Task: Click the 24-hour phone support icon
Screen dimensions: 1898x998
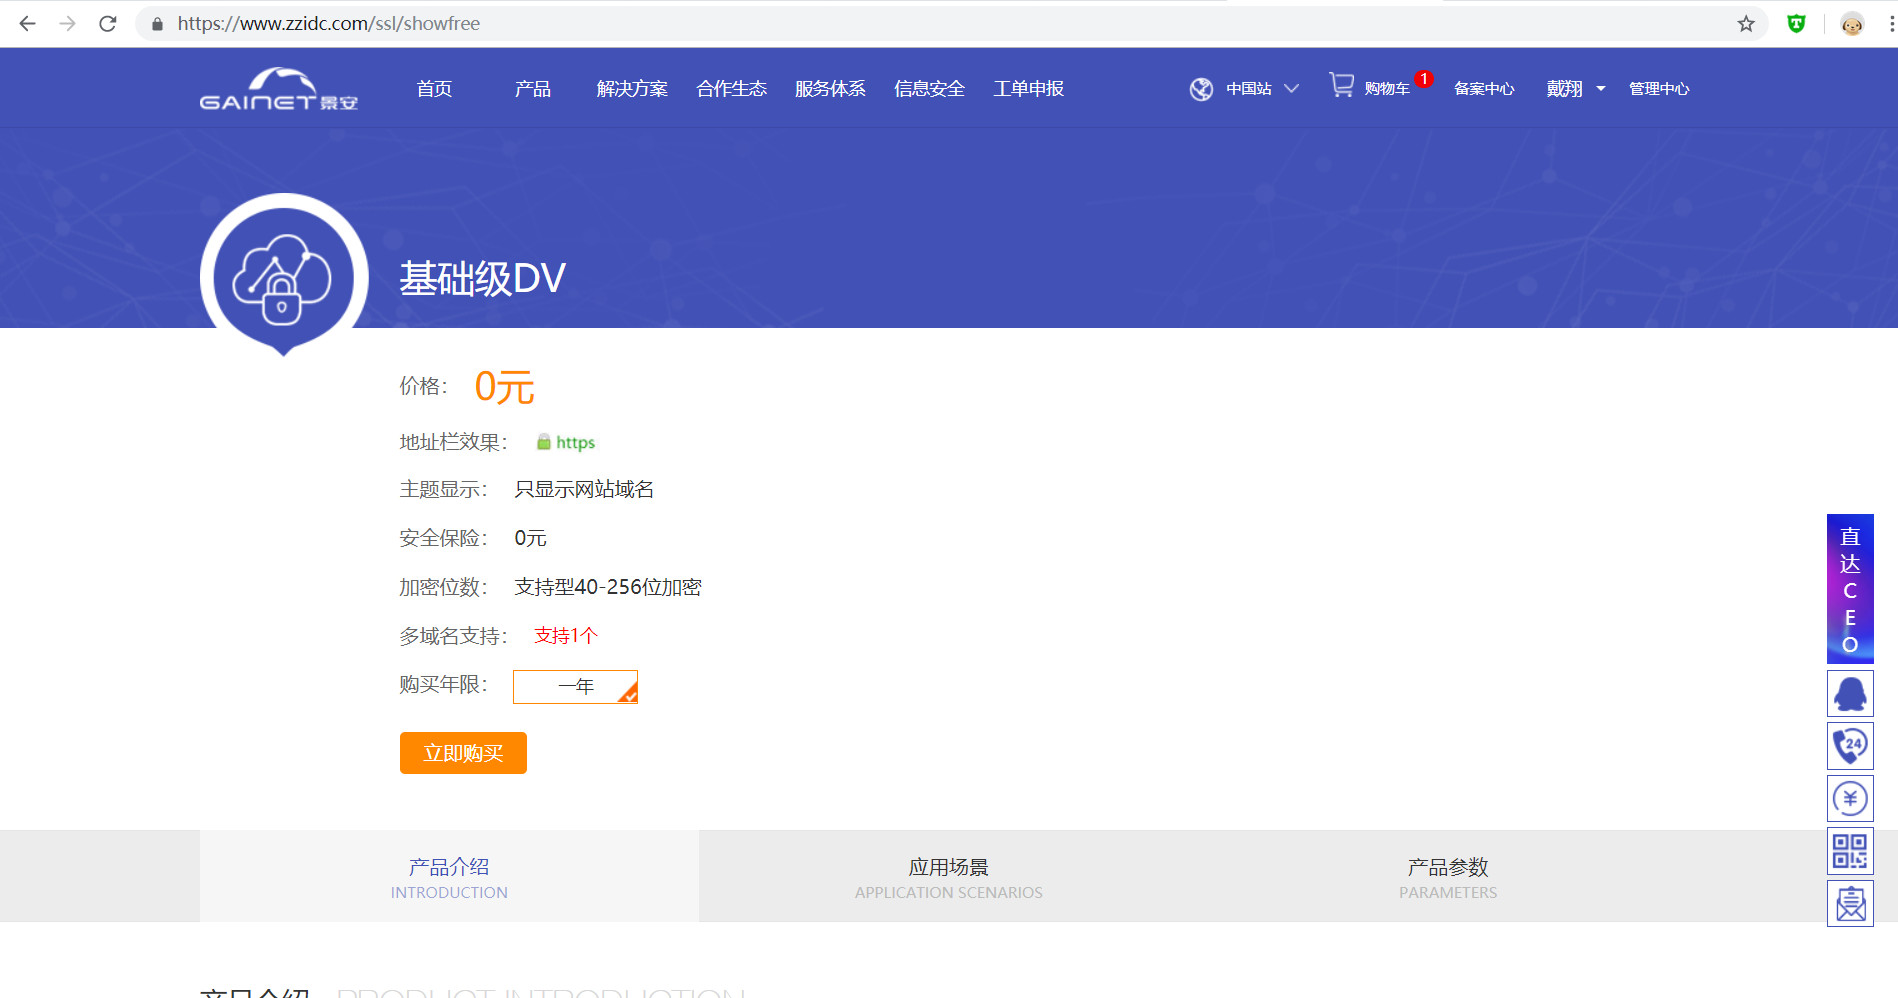Action: pyautogui.click(x=1849, y=746)
